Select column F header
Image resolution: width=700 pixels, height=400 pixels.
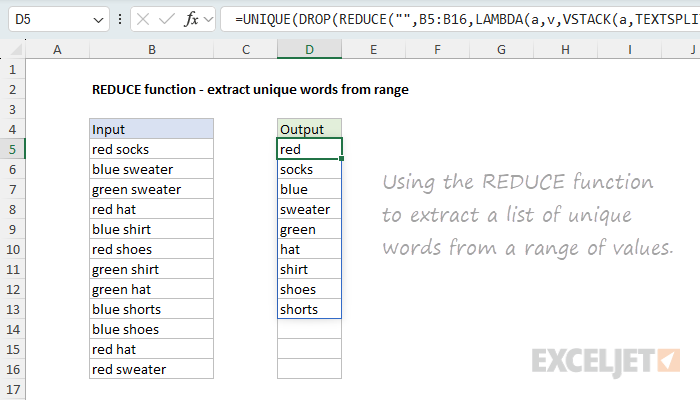(437, 49)
